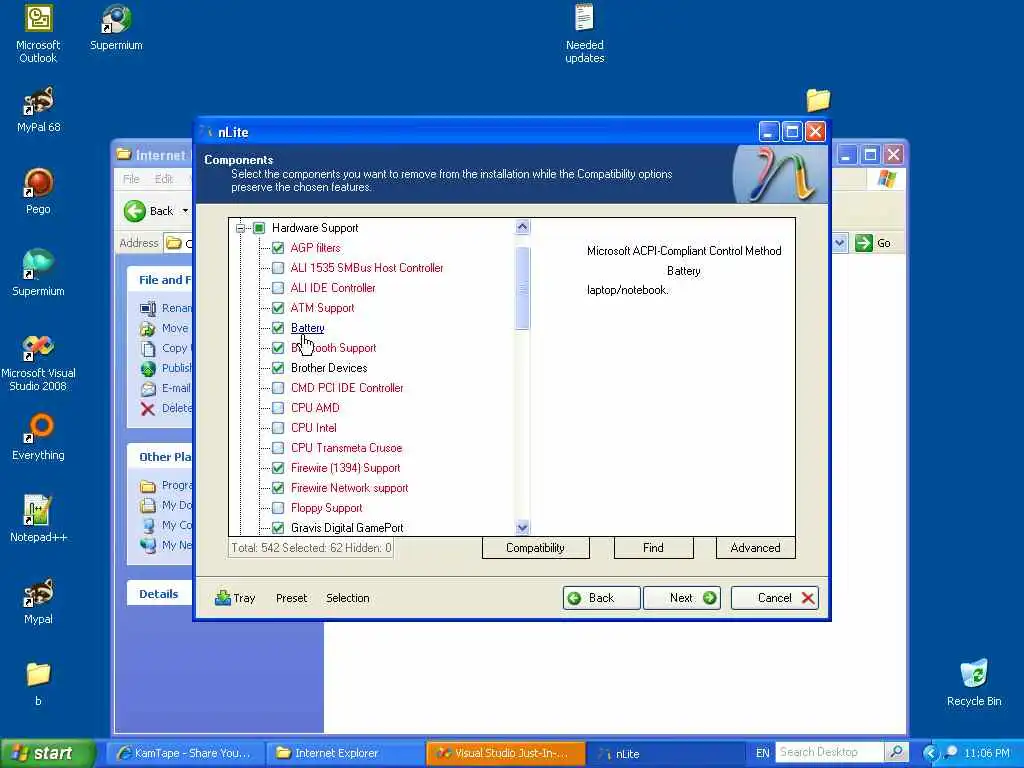Click the 11:06 PM system clock

(x=986, y=753)
